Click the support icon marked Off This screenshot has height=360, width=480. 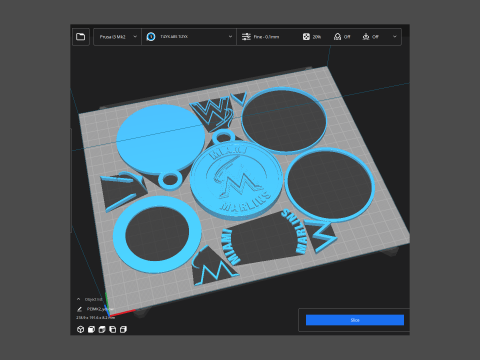click(x=337, y=37)
